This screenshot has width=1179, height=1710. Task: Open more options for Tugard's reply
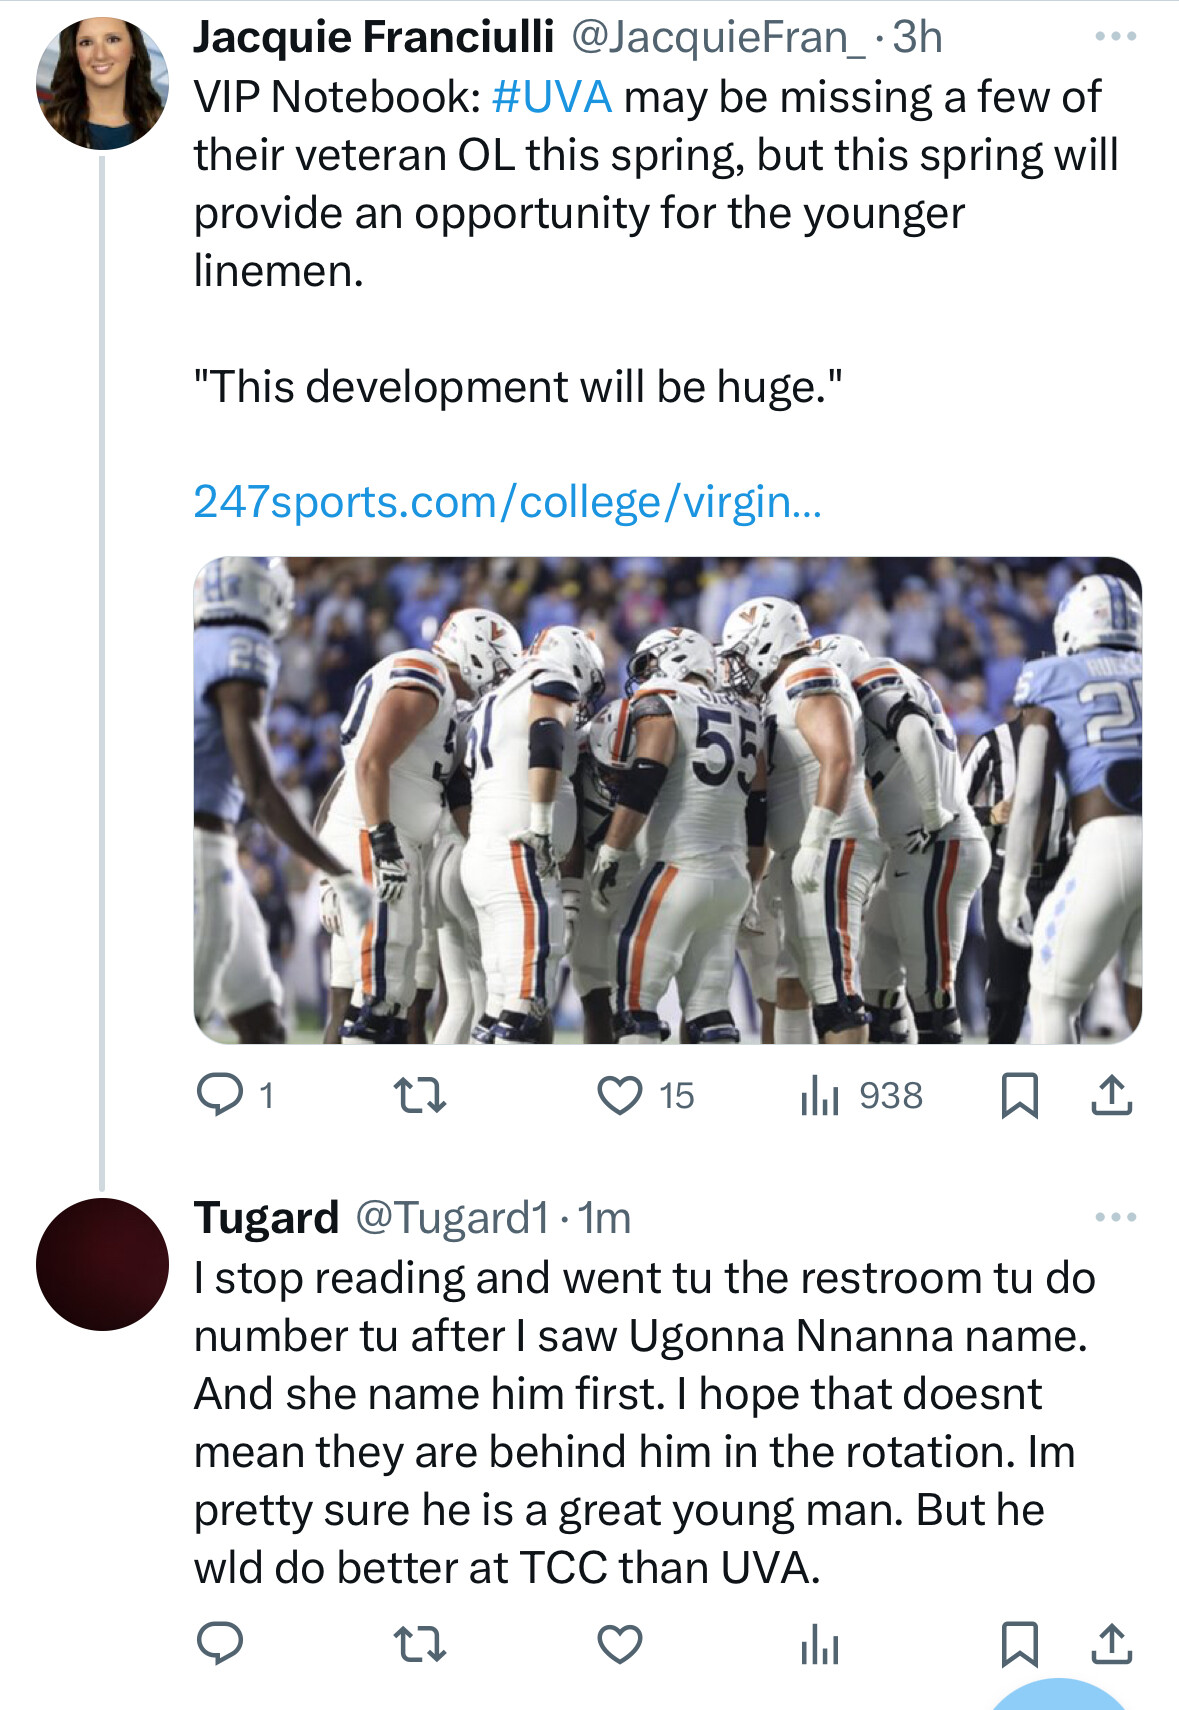tap(1116, 1217)
